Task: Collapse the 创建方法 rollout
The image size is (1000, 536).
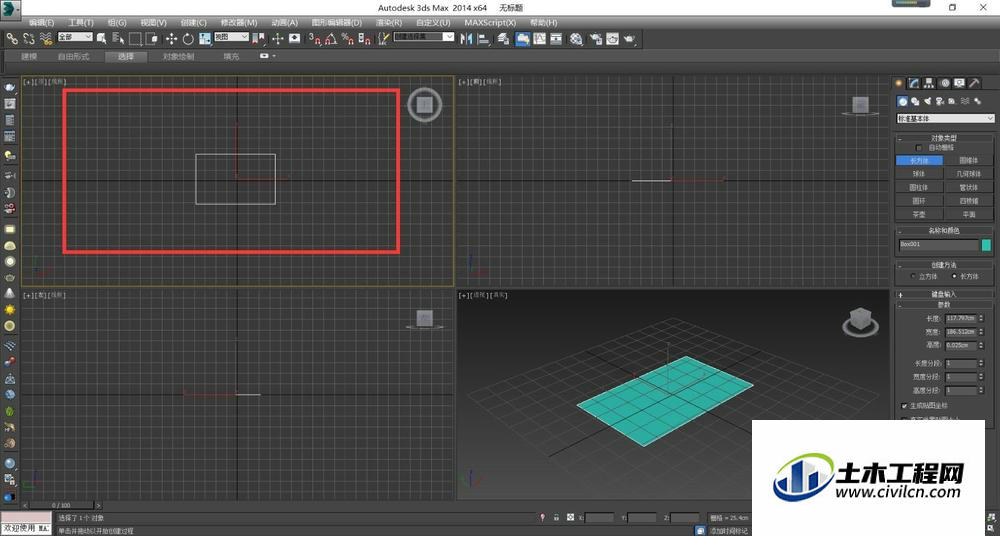Action: (x=945, y=265)
